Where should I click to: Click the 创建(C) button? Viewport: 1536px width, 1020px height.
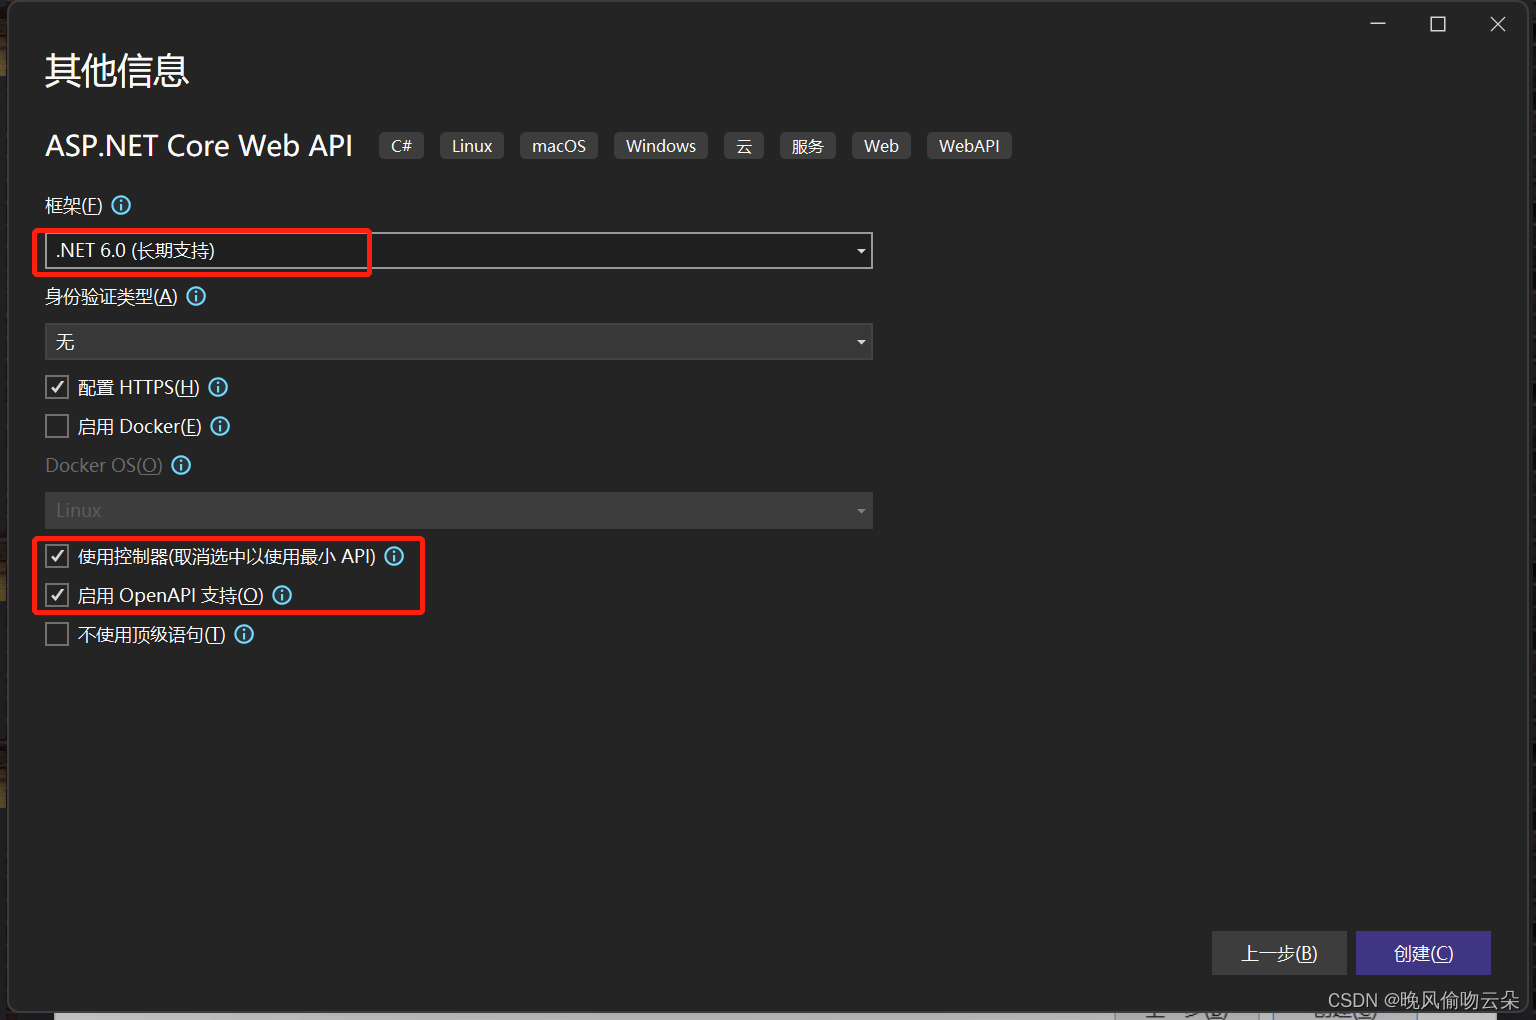[x=1423, y=953]
